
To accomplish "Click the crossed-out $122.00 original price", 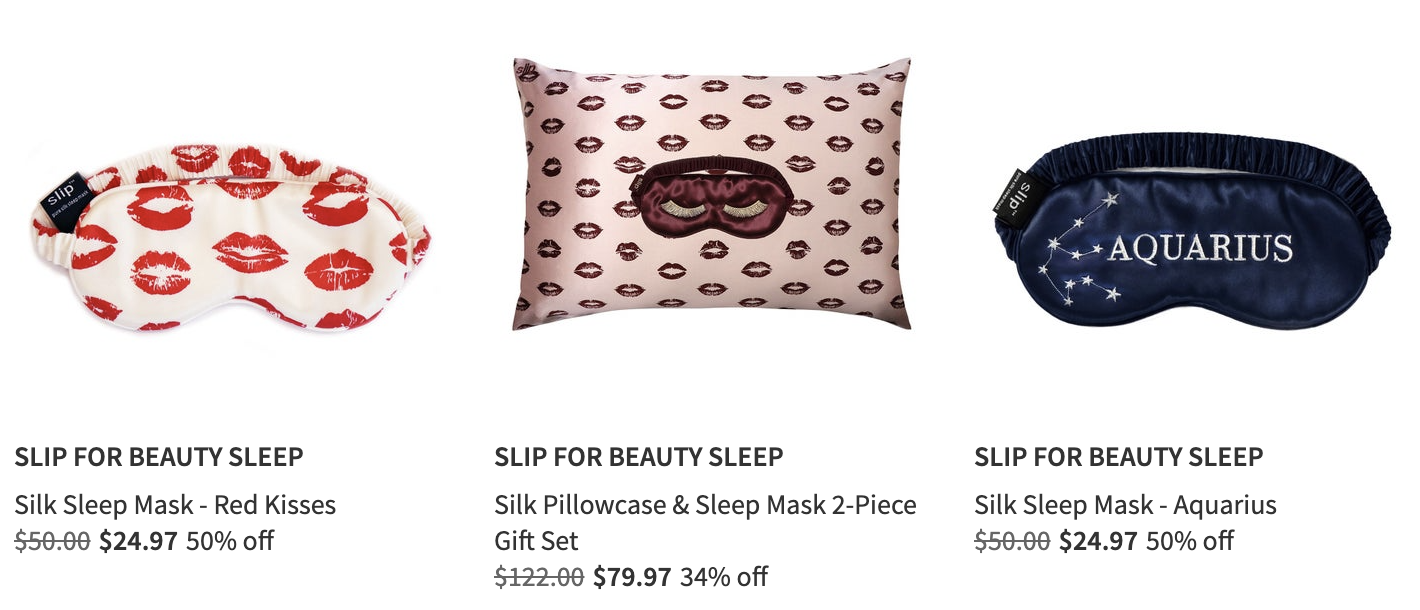I will (539, 577).
